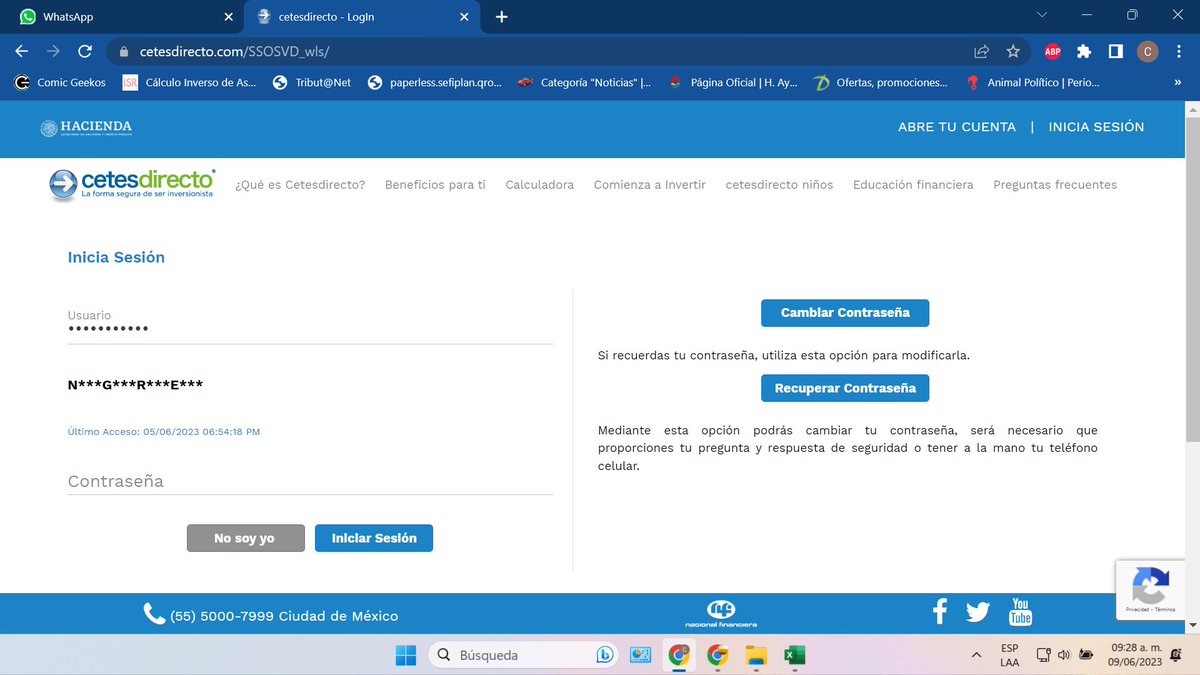
Task: Show more bookmarks with the chevron
Action: (x=1177, y=83)
